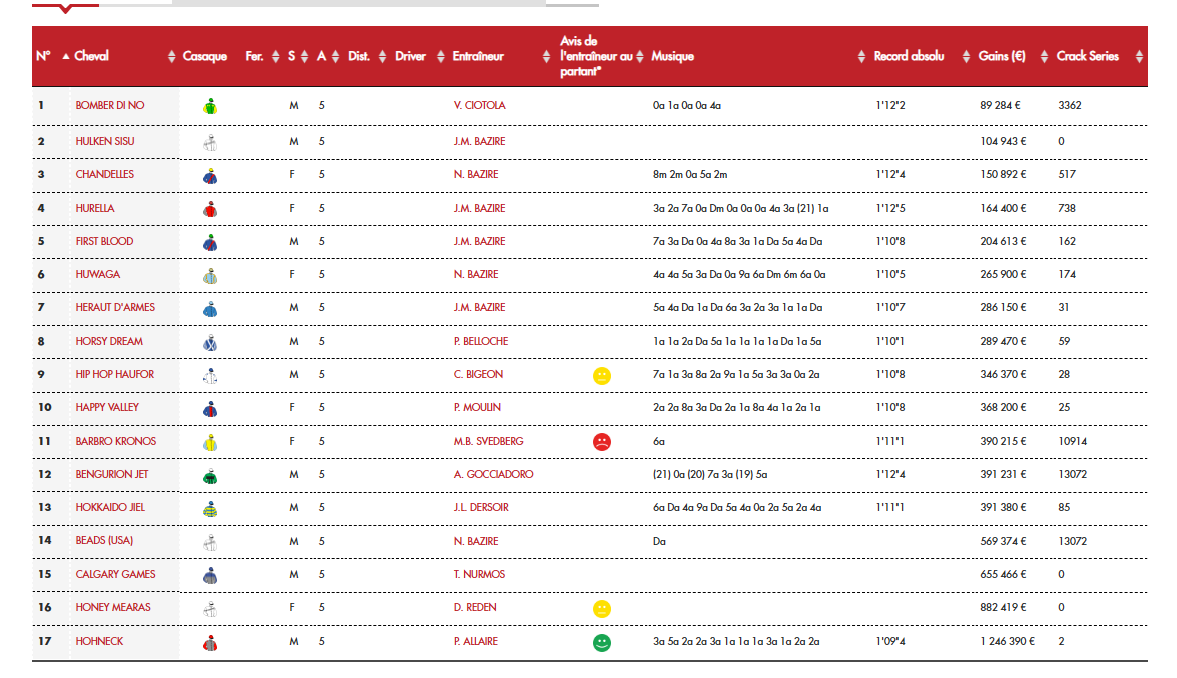Sort by Dist. column arrows

382,56
